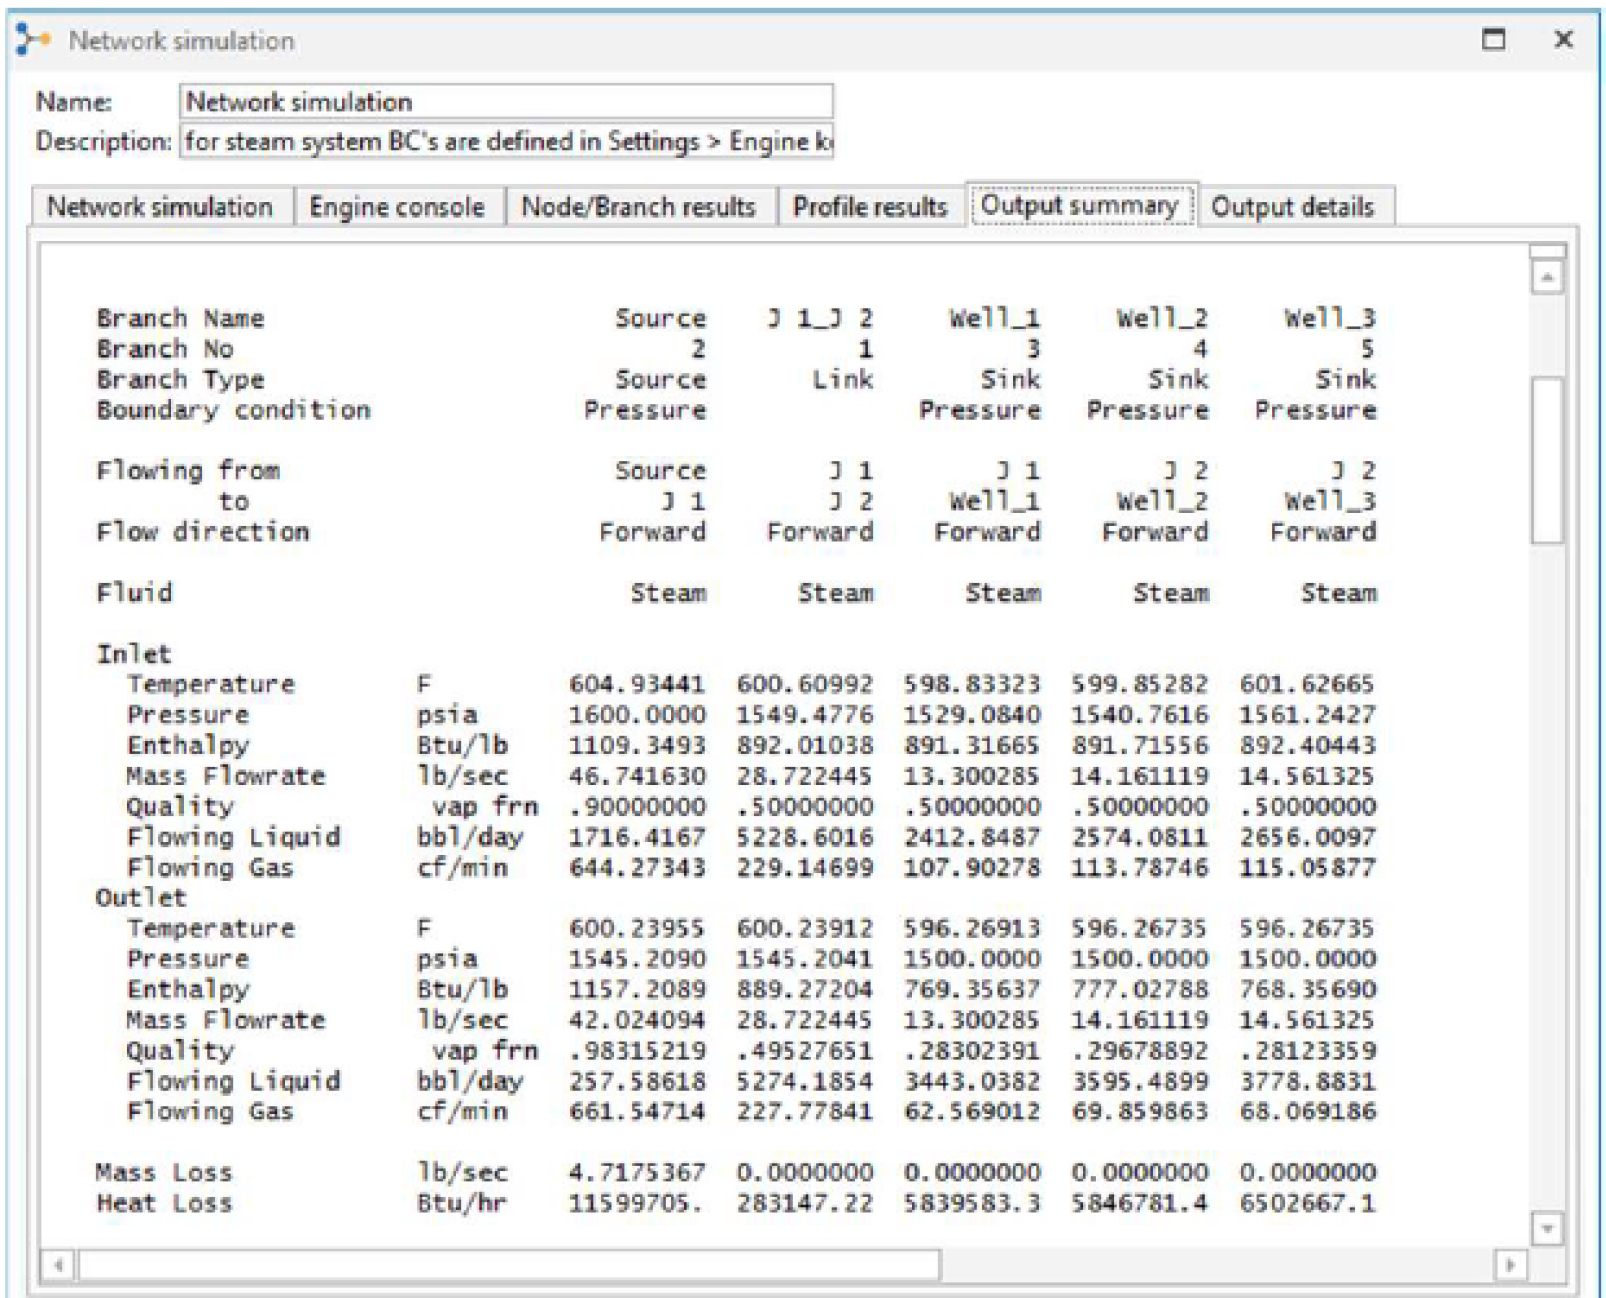Go to the Node/Branch results tab
1606x1298 pixels.
(638, 207)
